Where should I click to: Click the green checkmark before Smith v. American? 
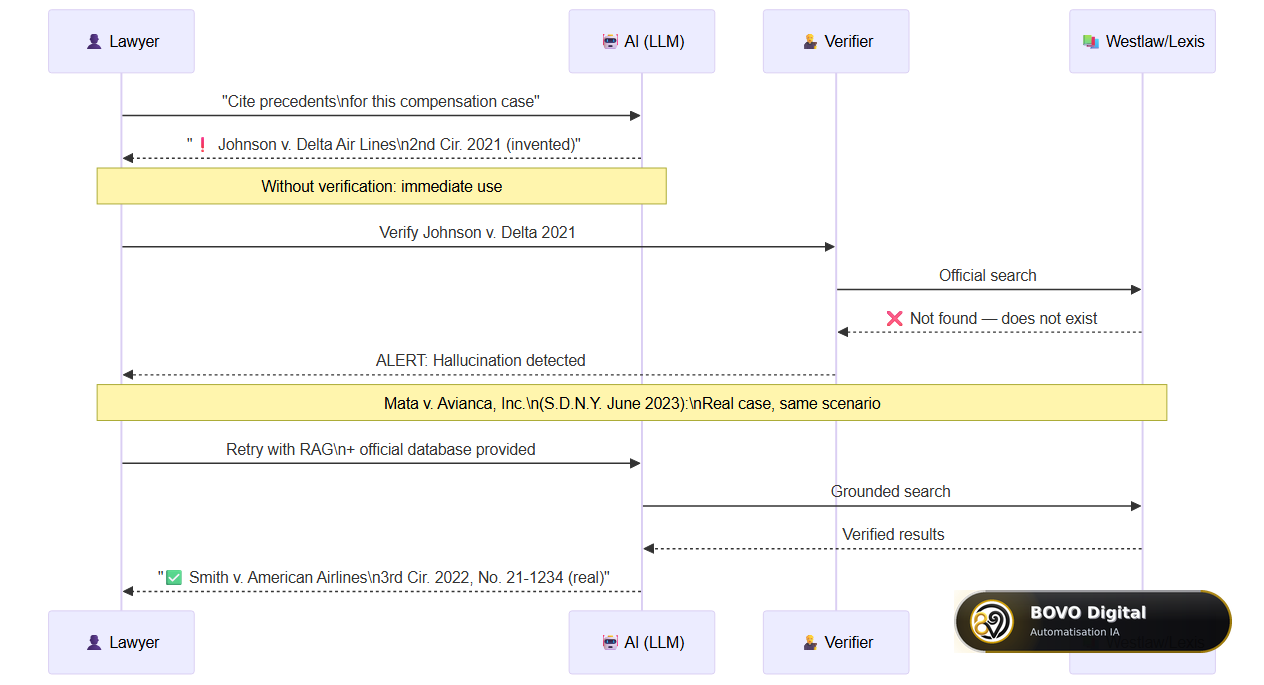click(x=174, y=578)
